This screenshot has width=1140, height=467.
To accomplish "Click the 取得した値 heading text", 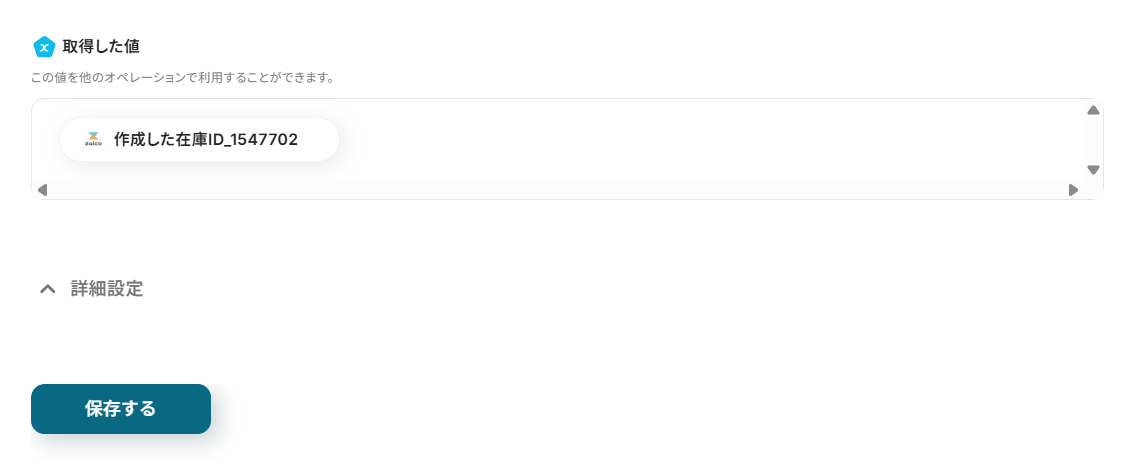I will click(101, 47).
